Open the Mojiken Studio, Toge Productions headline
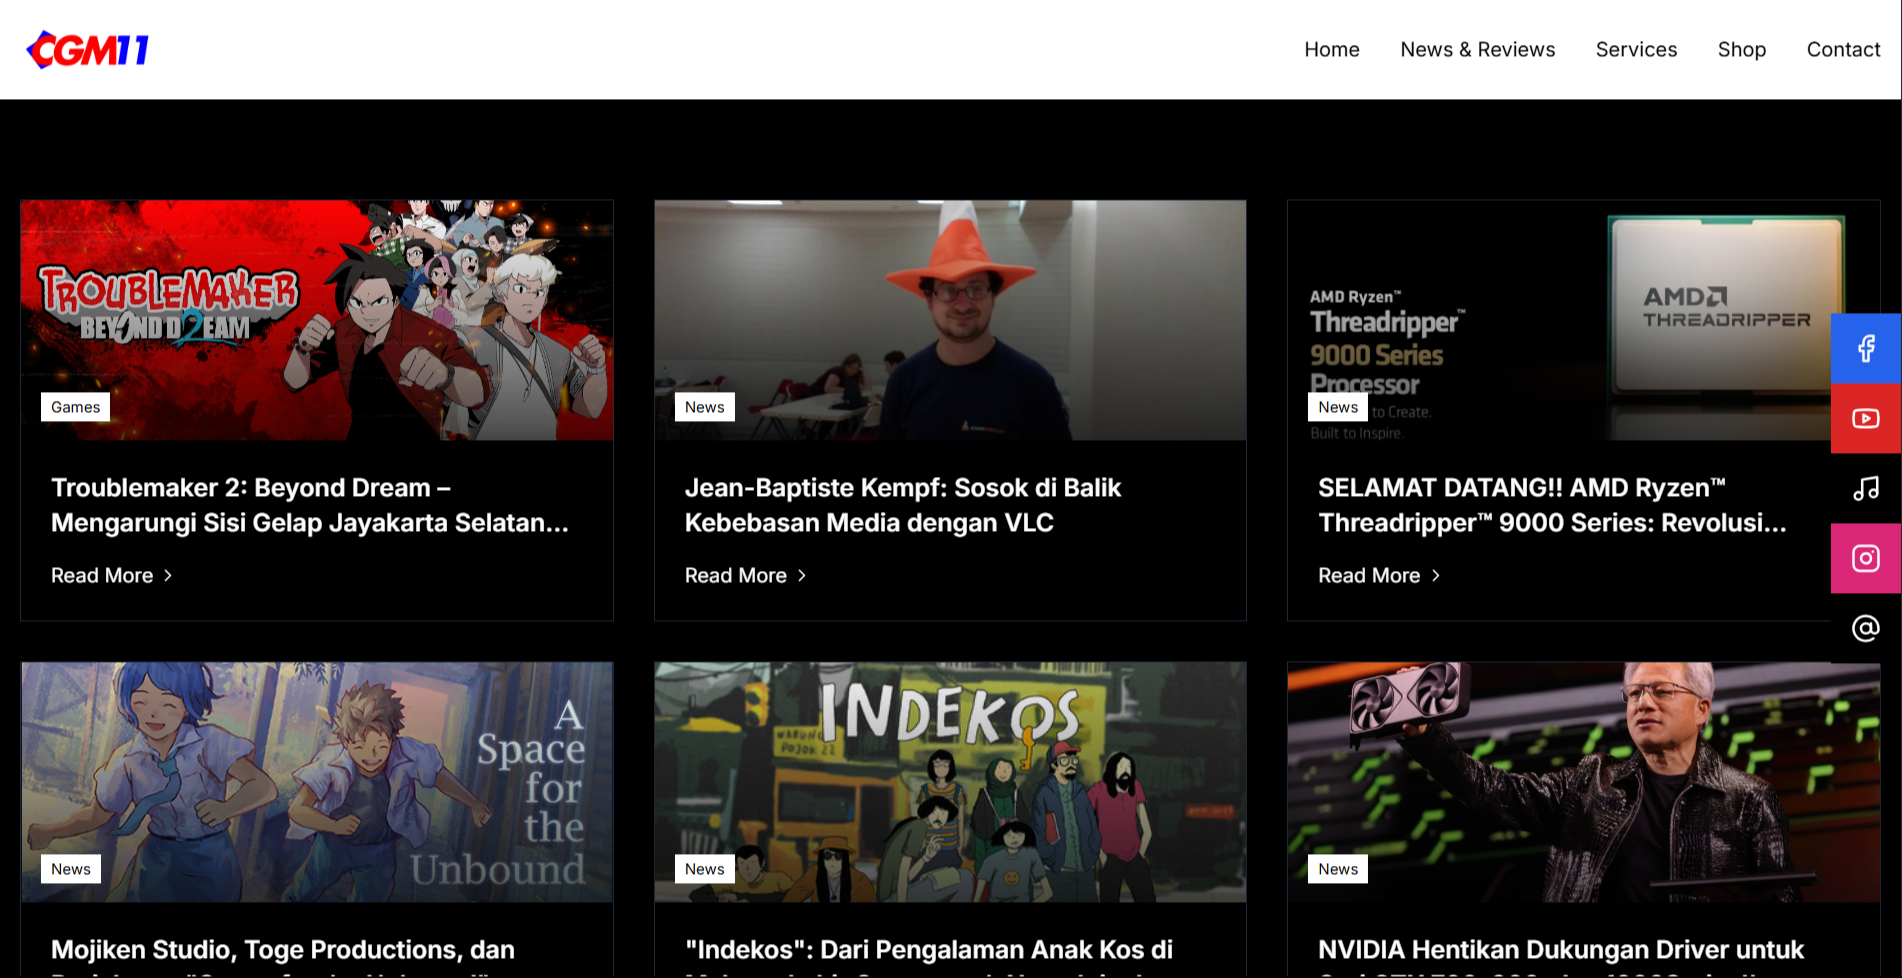This screenshot has height=978, width=1902. [x=283, y=956]
